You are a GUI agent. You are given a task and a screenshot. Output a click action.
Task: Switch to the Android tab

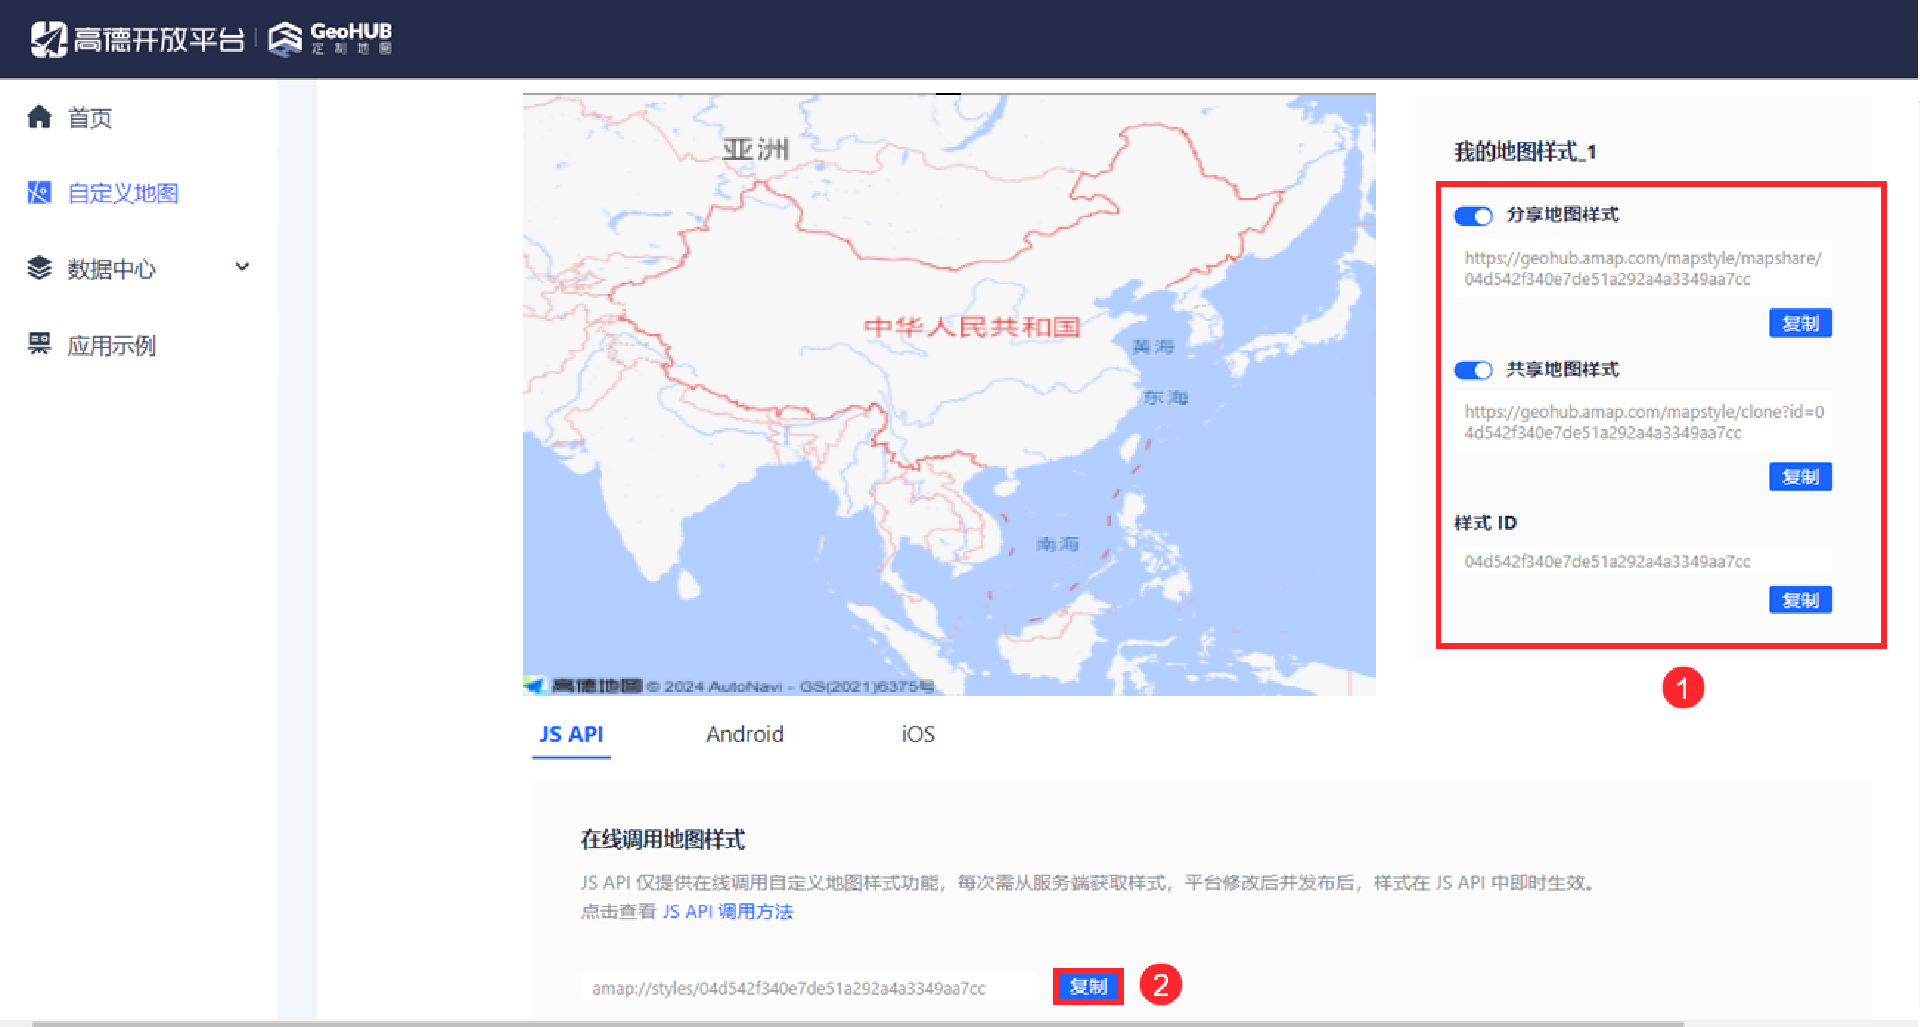click(745, 734)
